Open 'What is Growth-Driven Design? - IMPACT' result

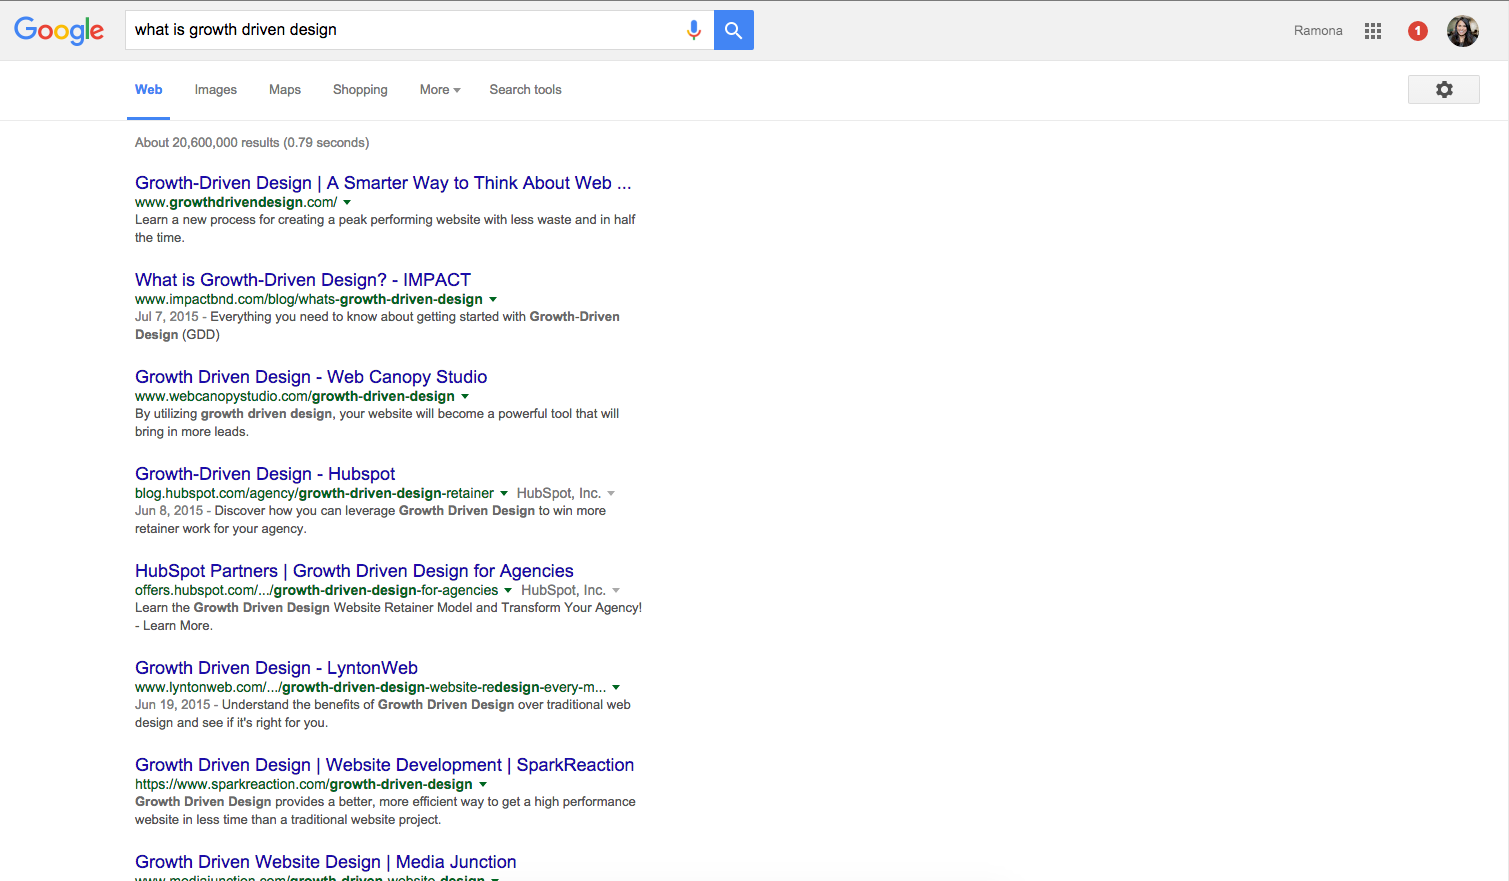tap(302, 280)
